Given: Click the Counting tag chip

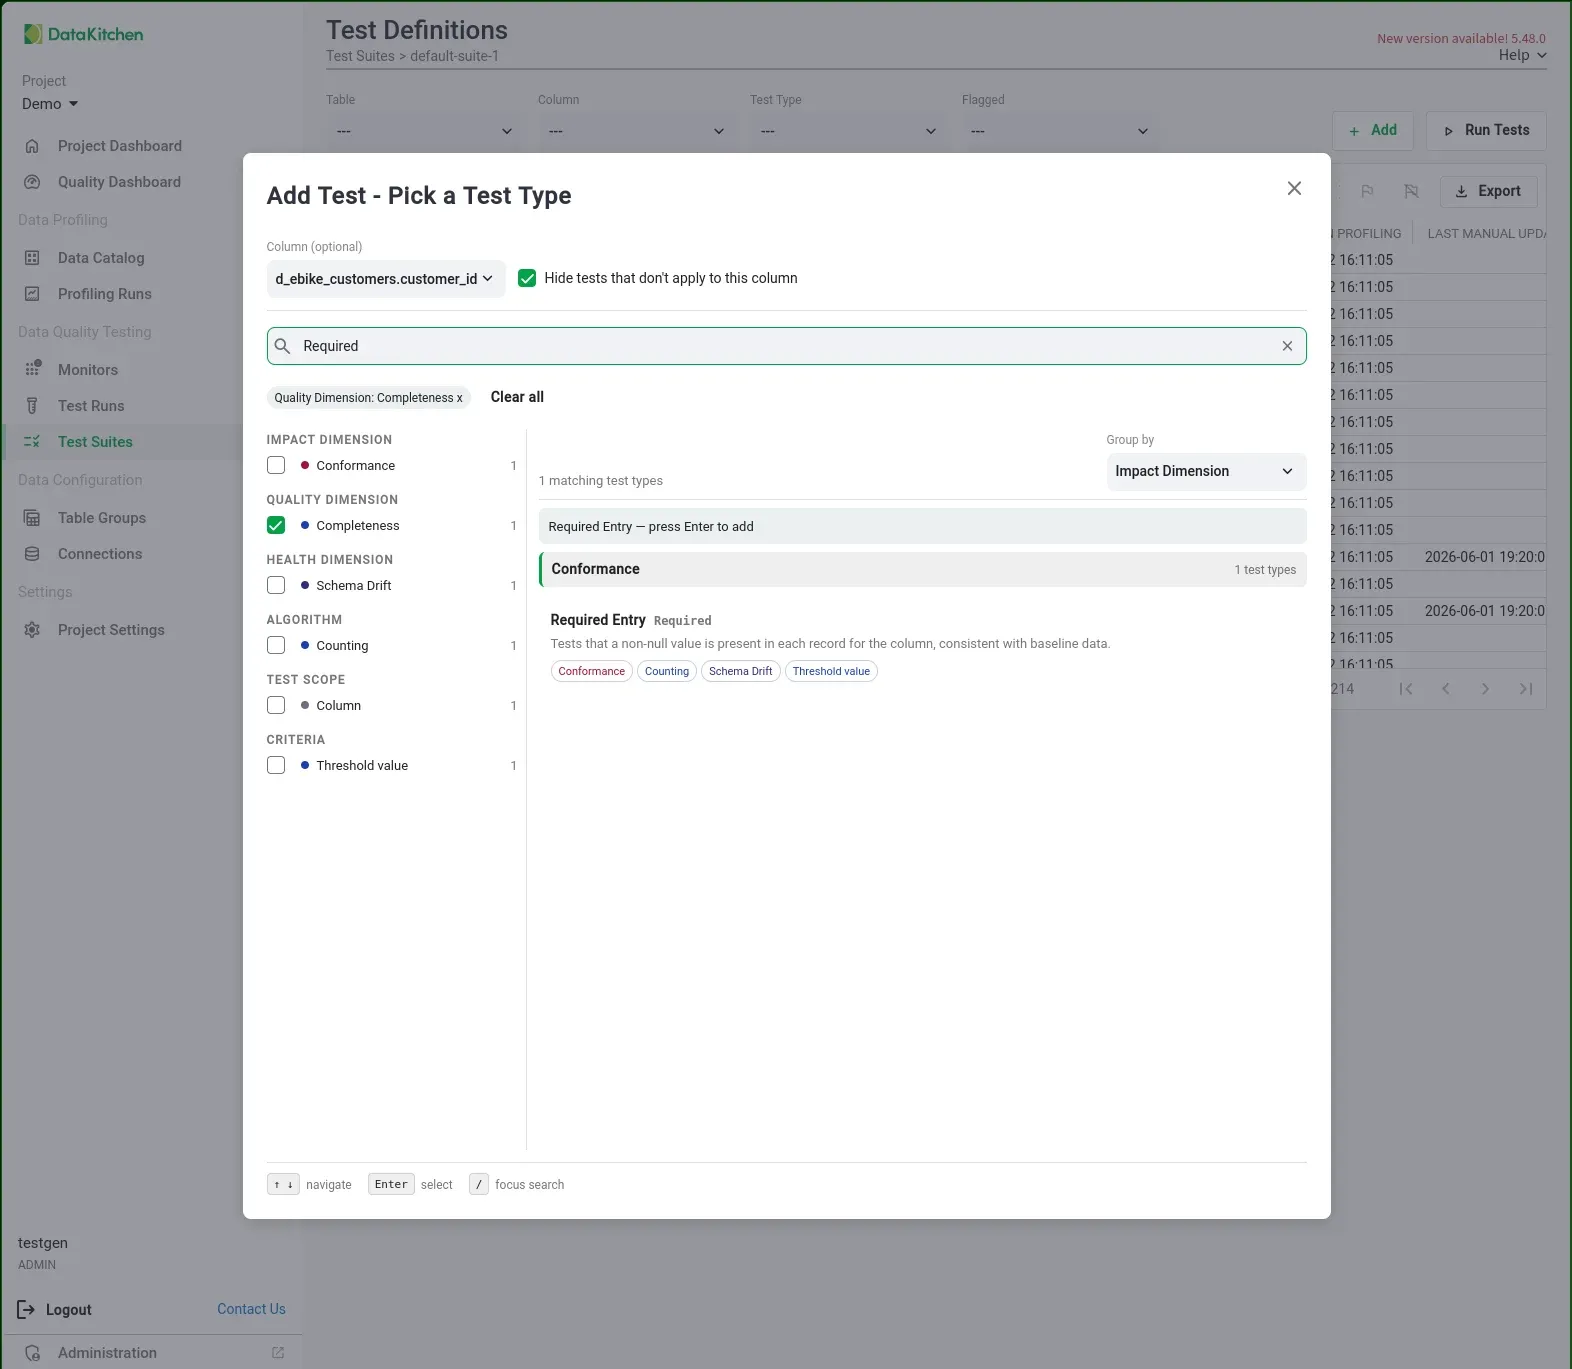Looking at the screenshot, I should click(x=667, y=671).
